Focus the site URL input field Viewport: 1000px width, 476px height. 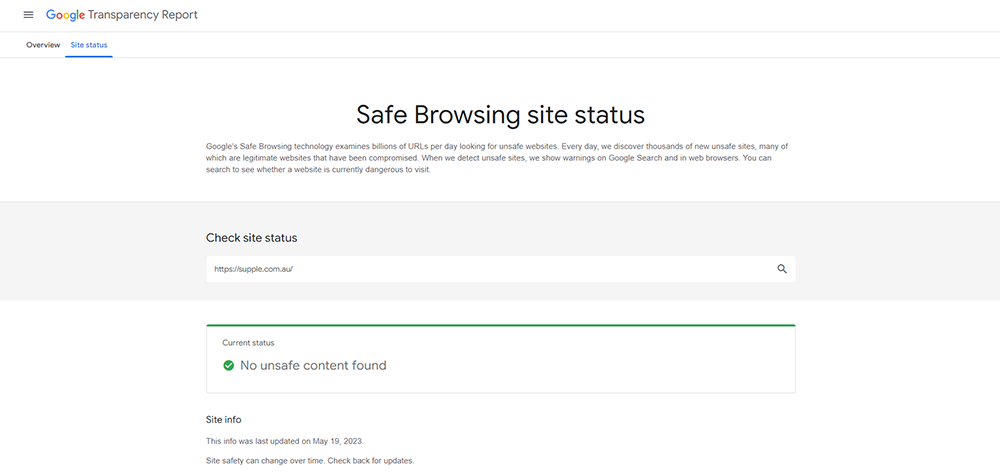501,269
